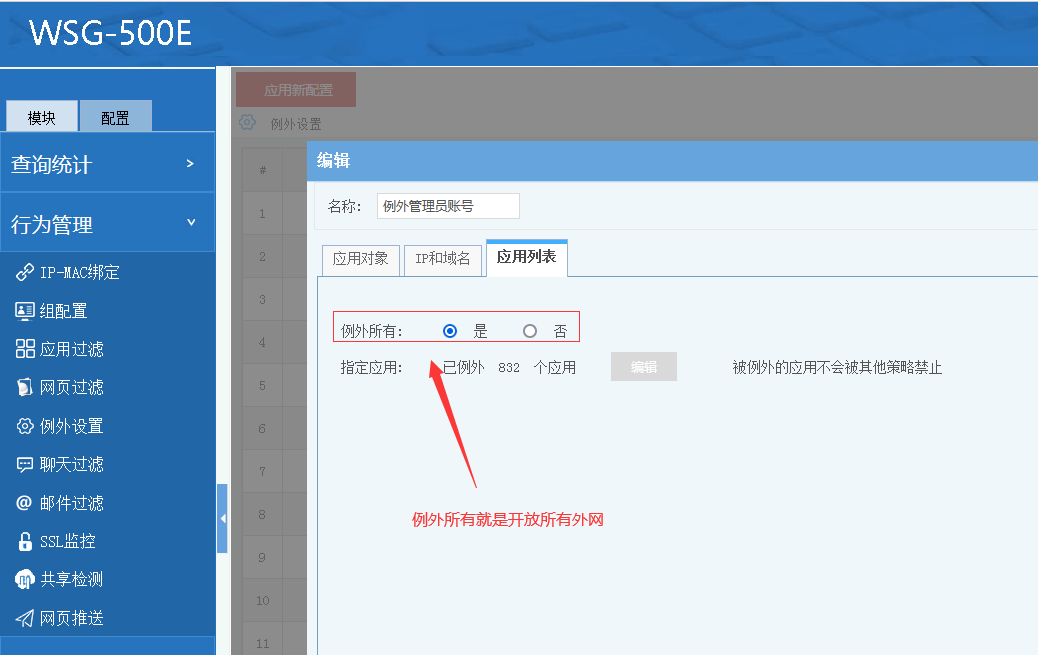Switch to the 模块 sidebar tab
The width and height of the screenshot is (1038, 655).
pos(42,117)
